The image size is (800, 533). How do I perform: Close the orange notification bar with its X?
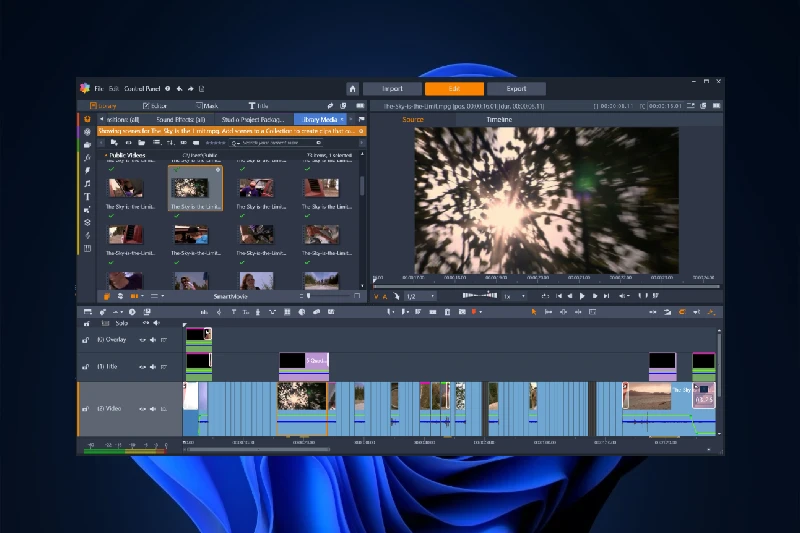pos(361,131)
